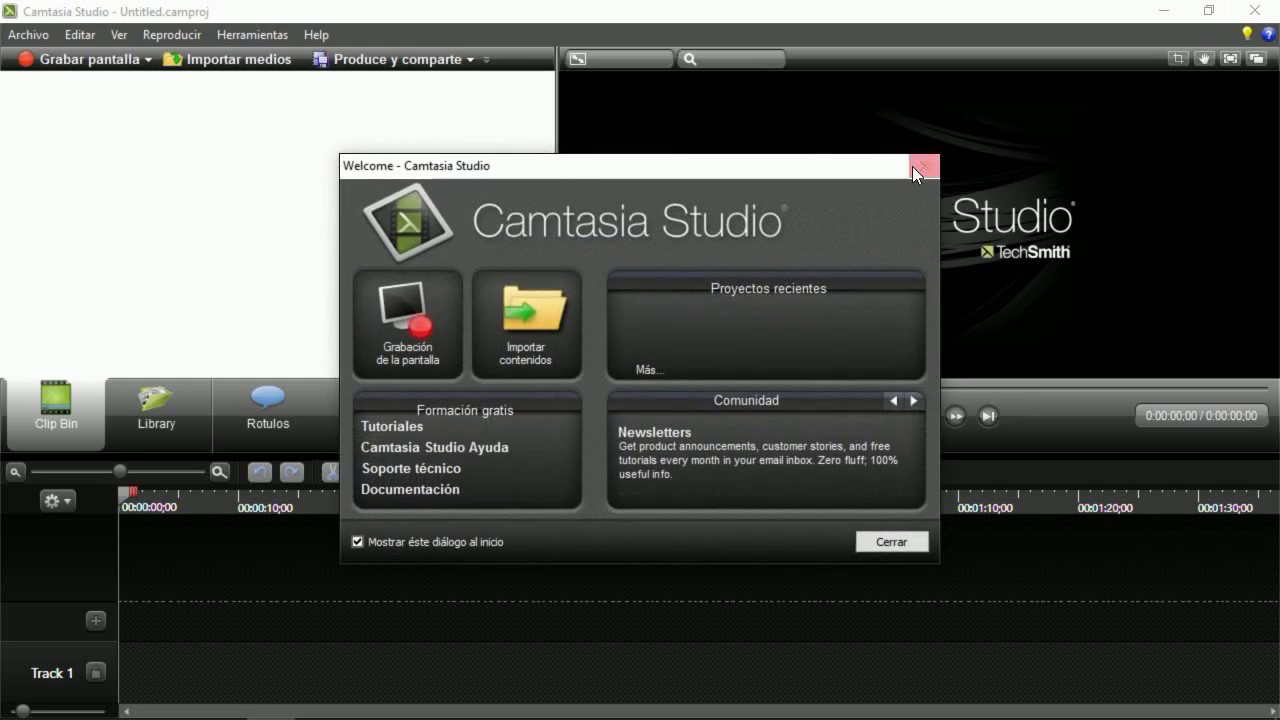Click the yellow lightbulb tips icon

click(1247, 34)
